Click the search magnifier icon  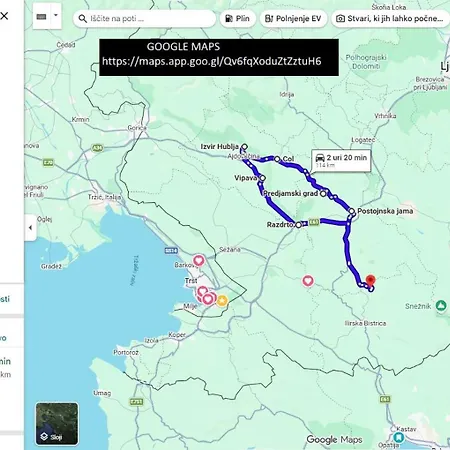[82, 19]
